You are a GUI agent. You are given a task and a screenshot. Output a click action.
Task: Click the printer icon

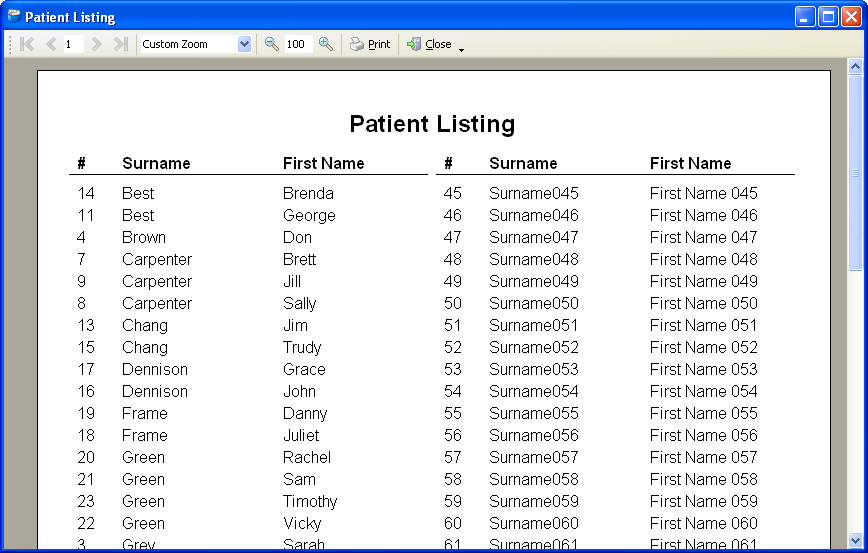tap(357, 44)
